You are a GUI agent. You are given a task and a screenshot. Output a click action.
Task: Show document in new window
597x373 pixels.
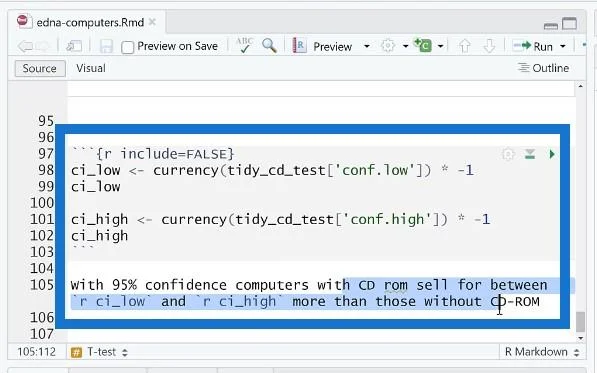[x=74, y=46]
